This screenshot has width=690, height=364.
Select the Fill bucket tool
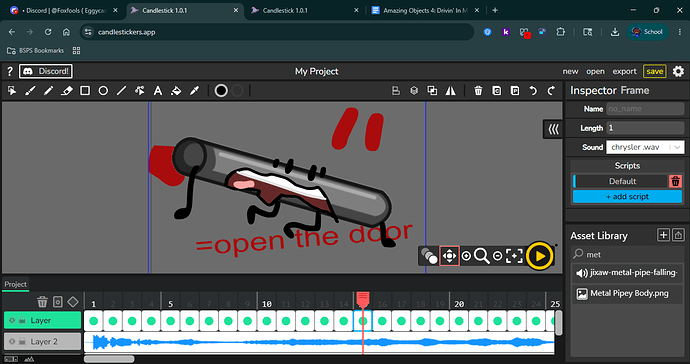point(176,91)
